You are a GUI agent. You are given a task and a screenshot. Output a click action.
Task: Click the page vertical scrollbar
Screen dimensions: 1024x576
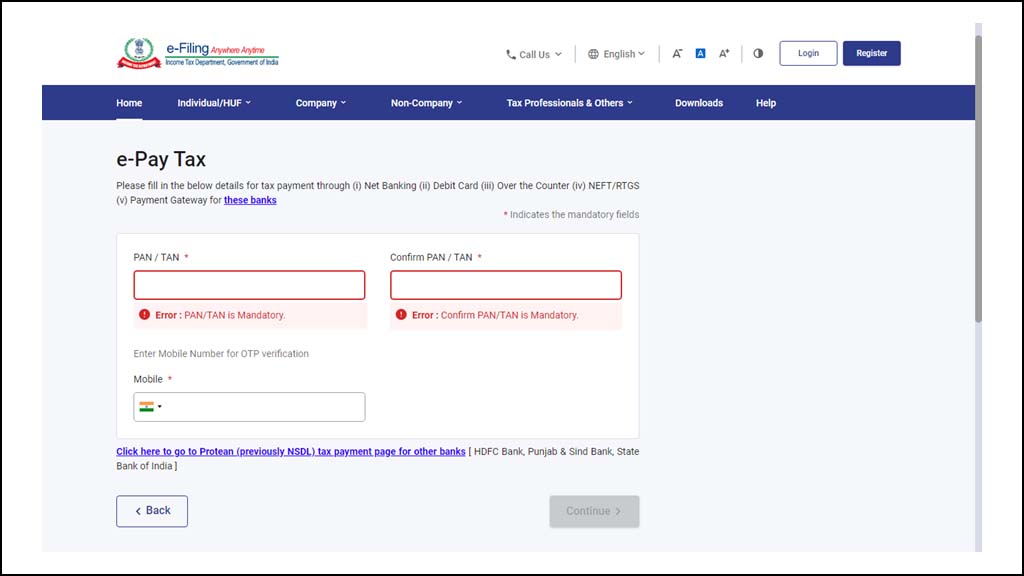(978, 178)
